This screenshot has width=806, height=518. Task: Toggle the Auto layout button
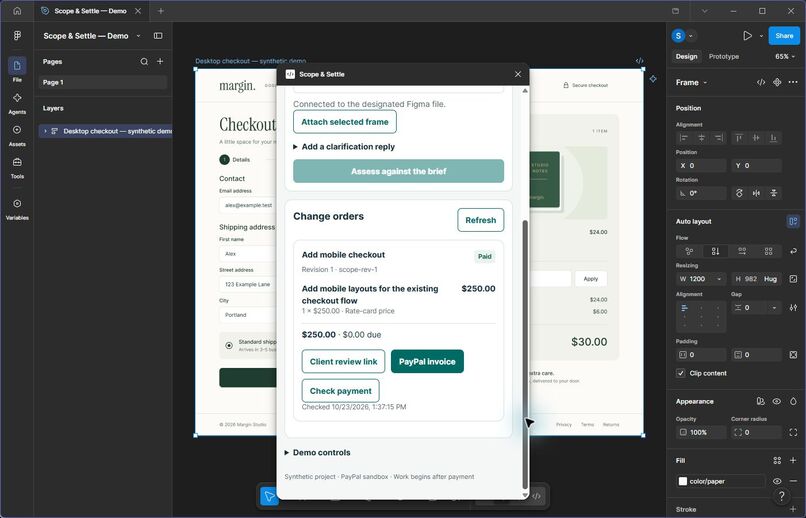(x=793, y=221)
